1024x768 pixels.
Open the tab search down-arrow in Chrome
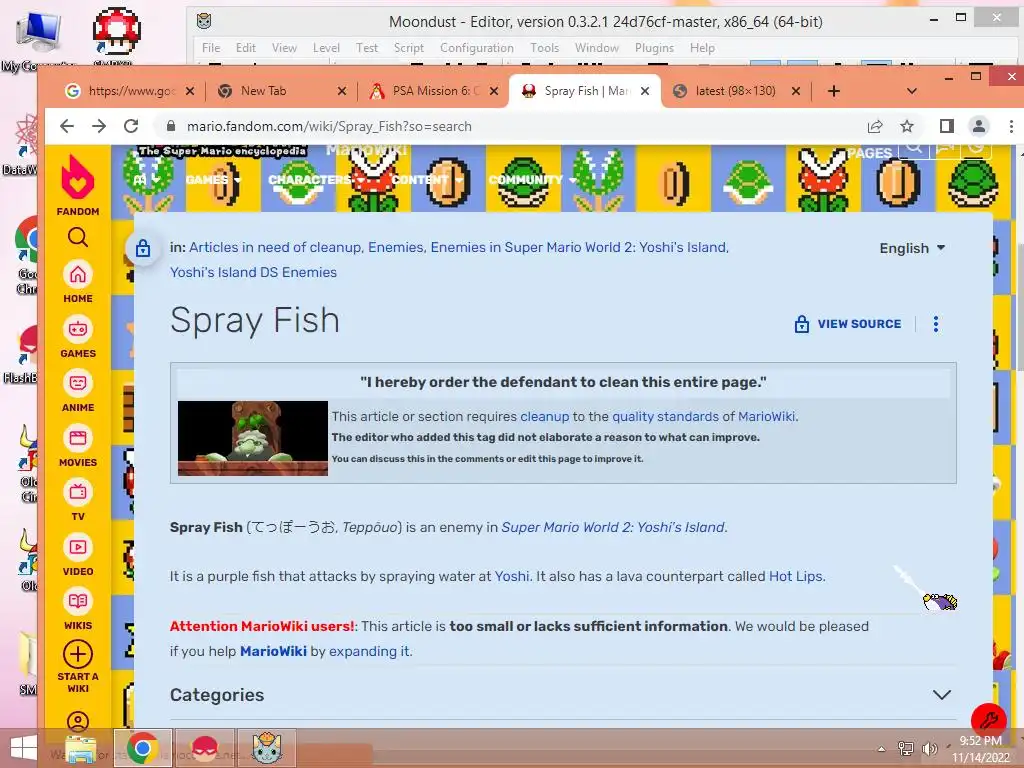click(x=912, y=91)
